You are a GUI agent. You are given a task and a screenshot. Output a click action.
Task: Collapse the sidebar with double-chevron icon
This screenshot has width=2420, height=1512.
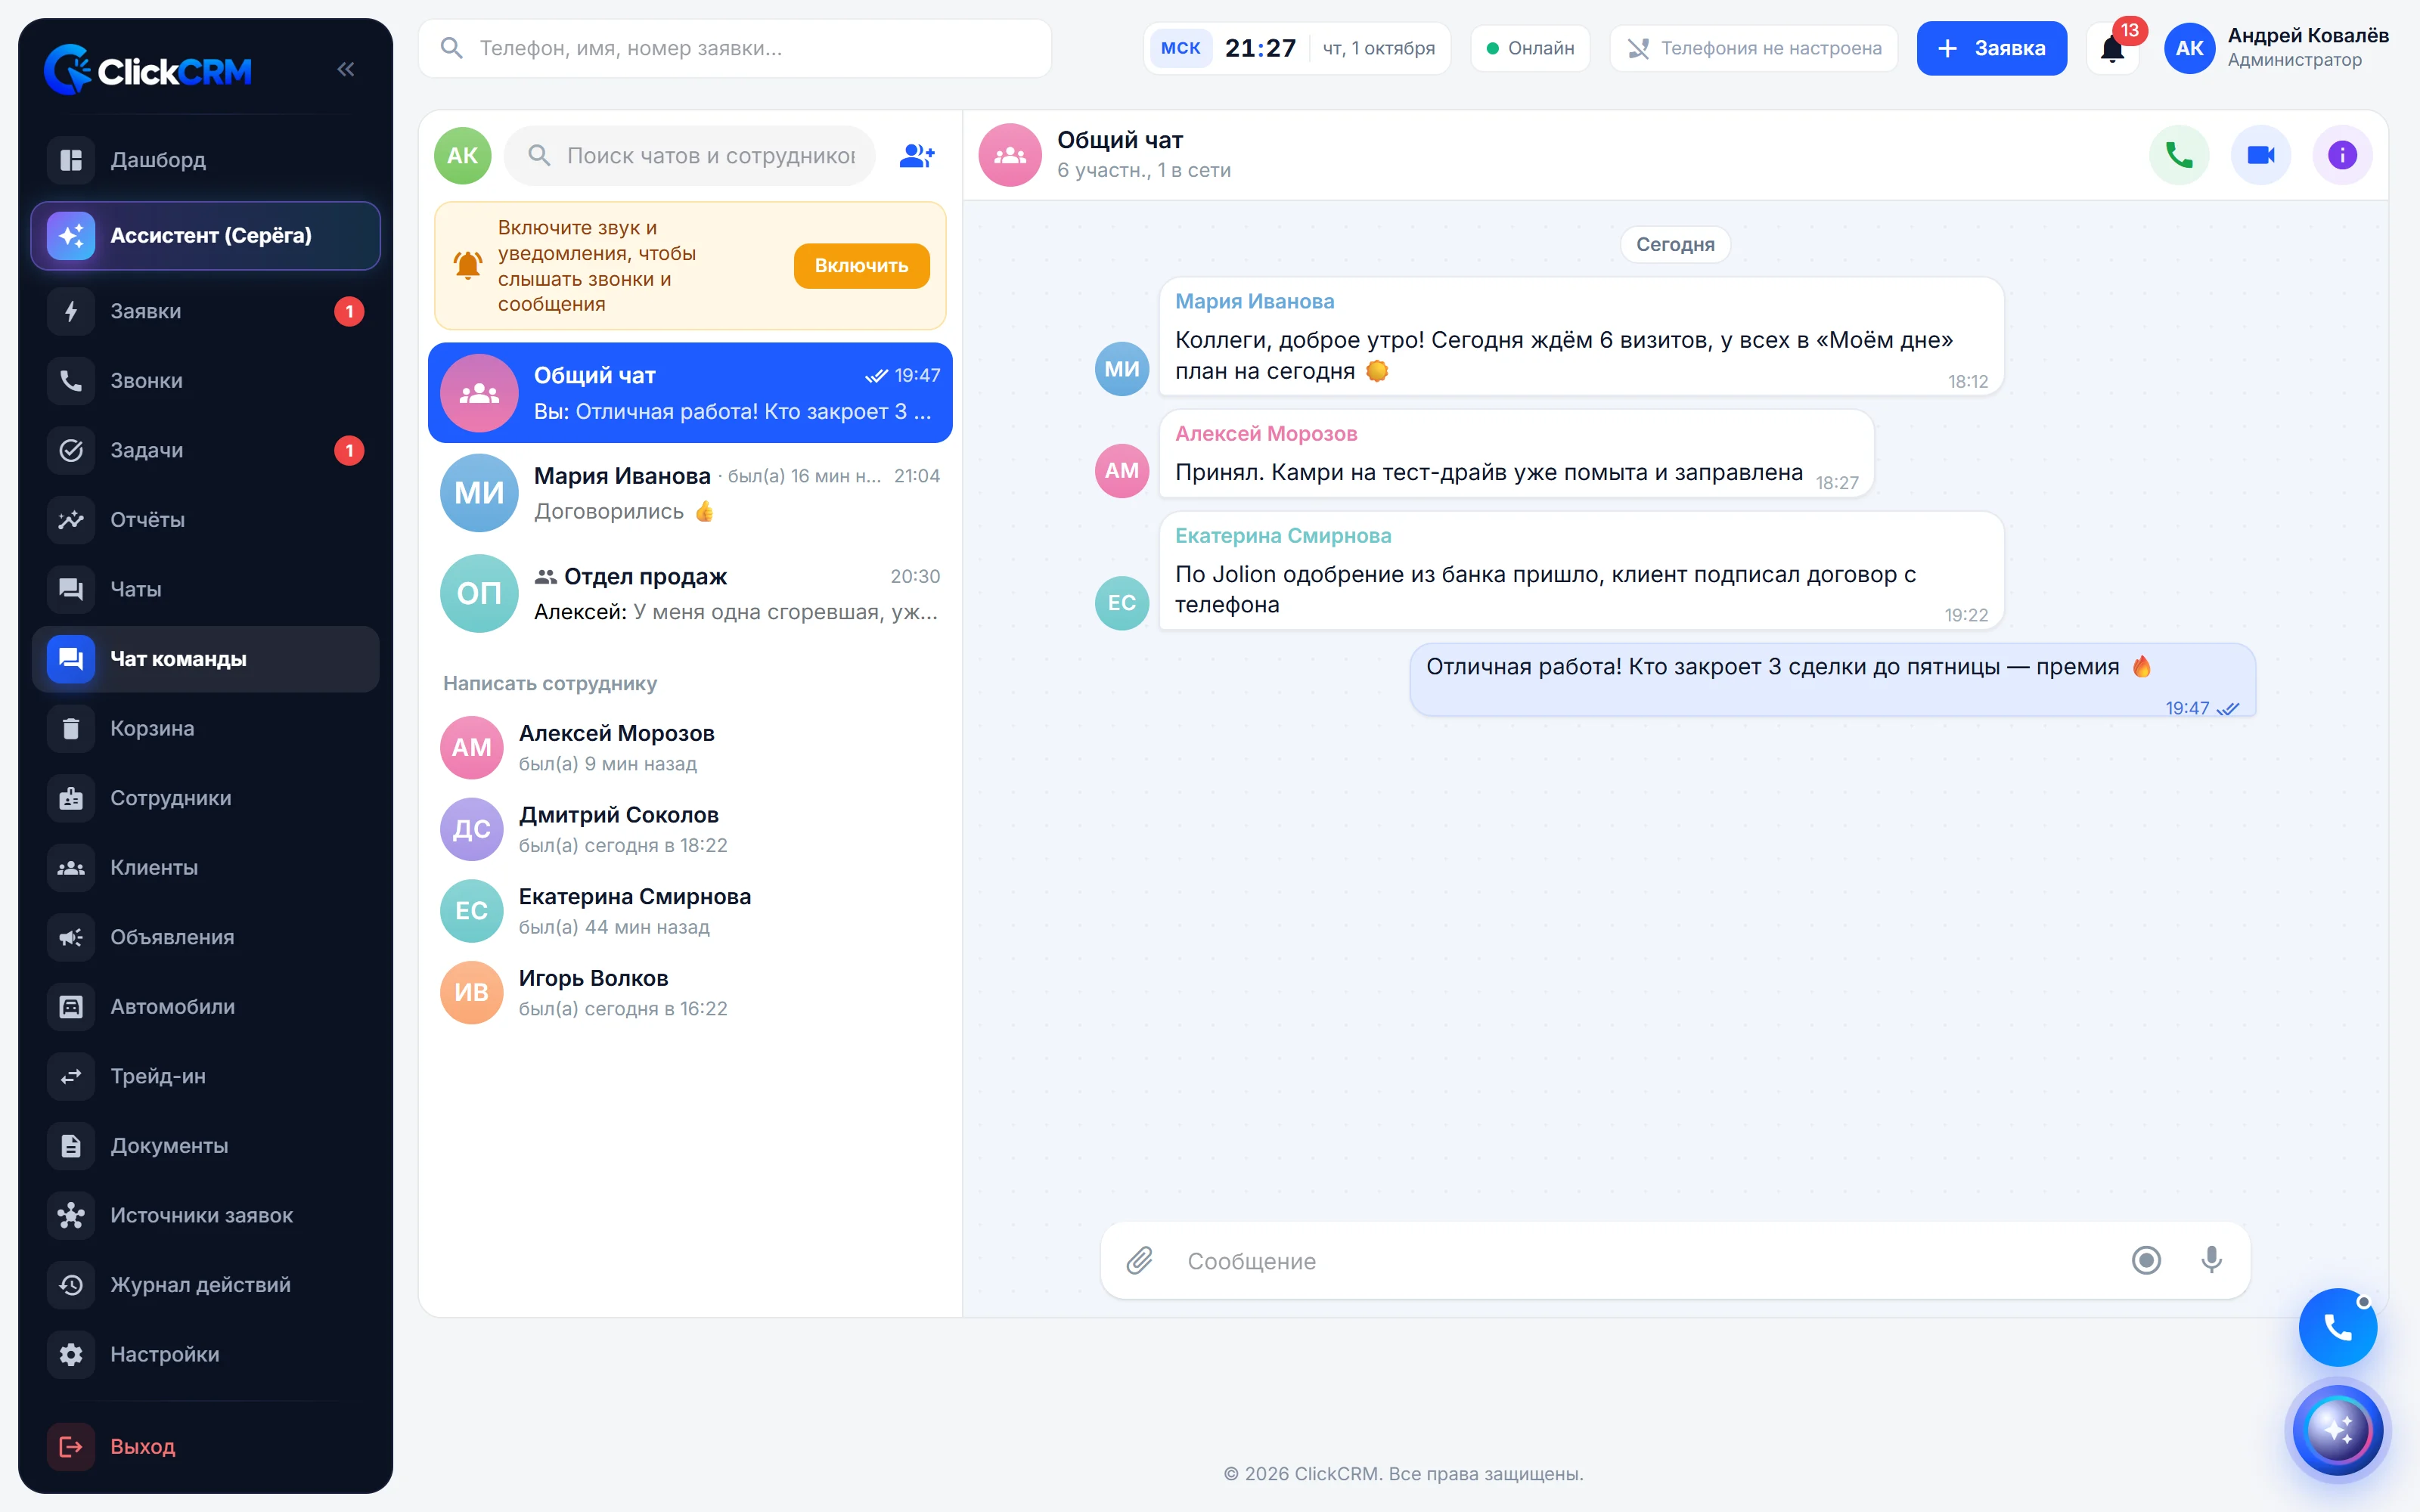tap(346, 69)
